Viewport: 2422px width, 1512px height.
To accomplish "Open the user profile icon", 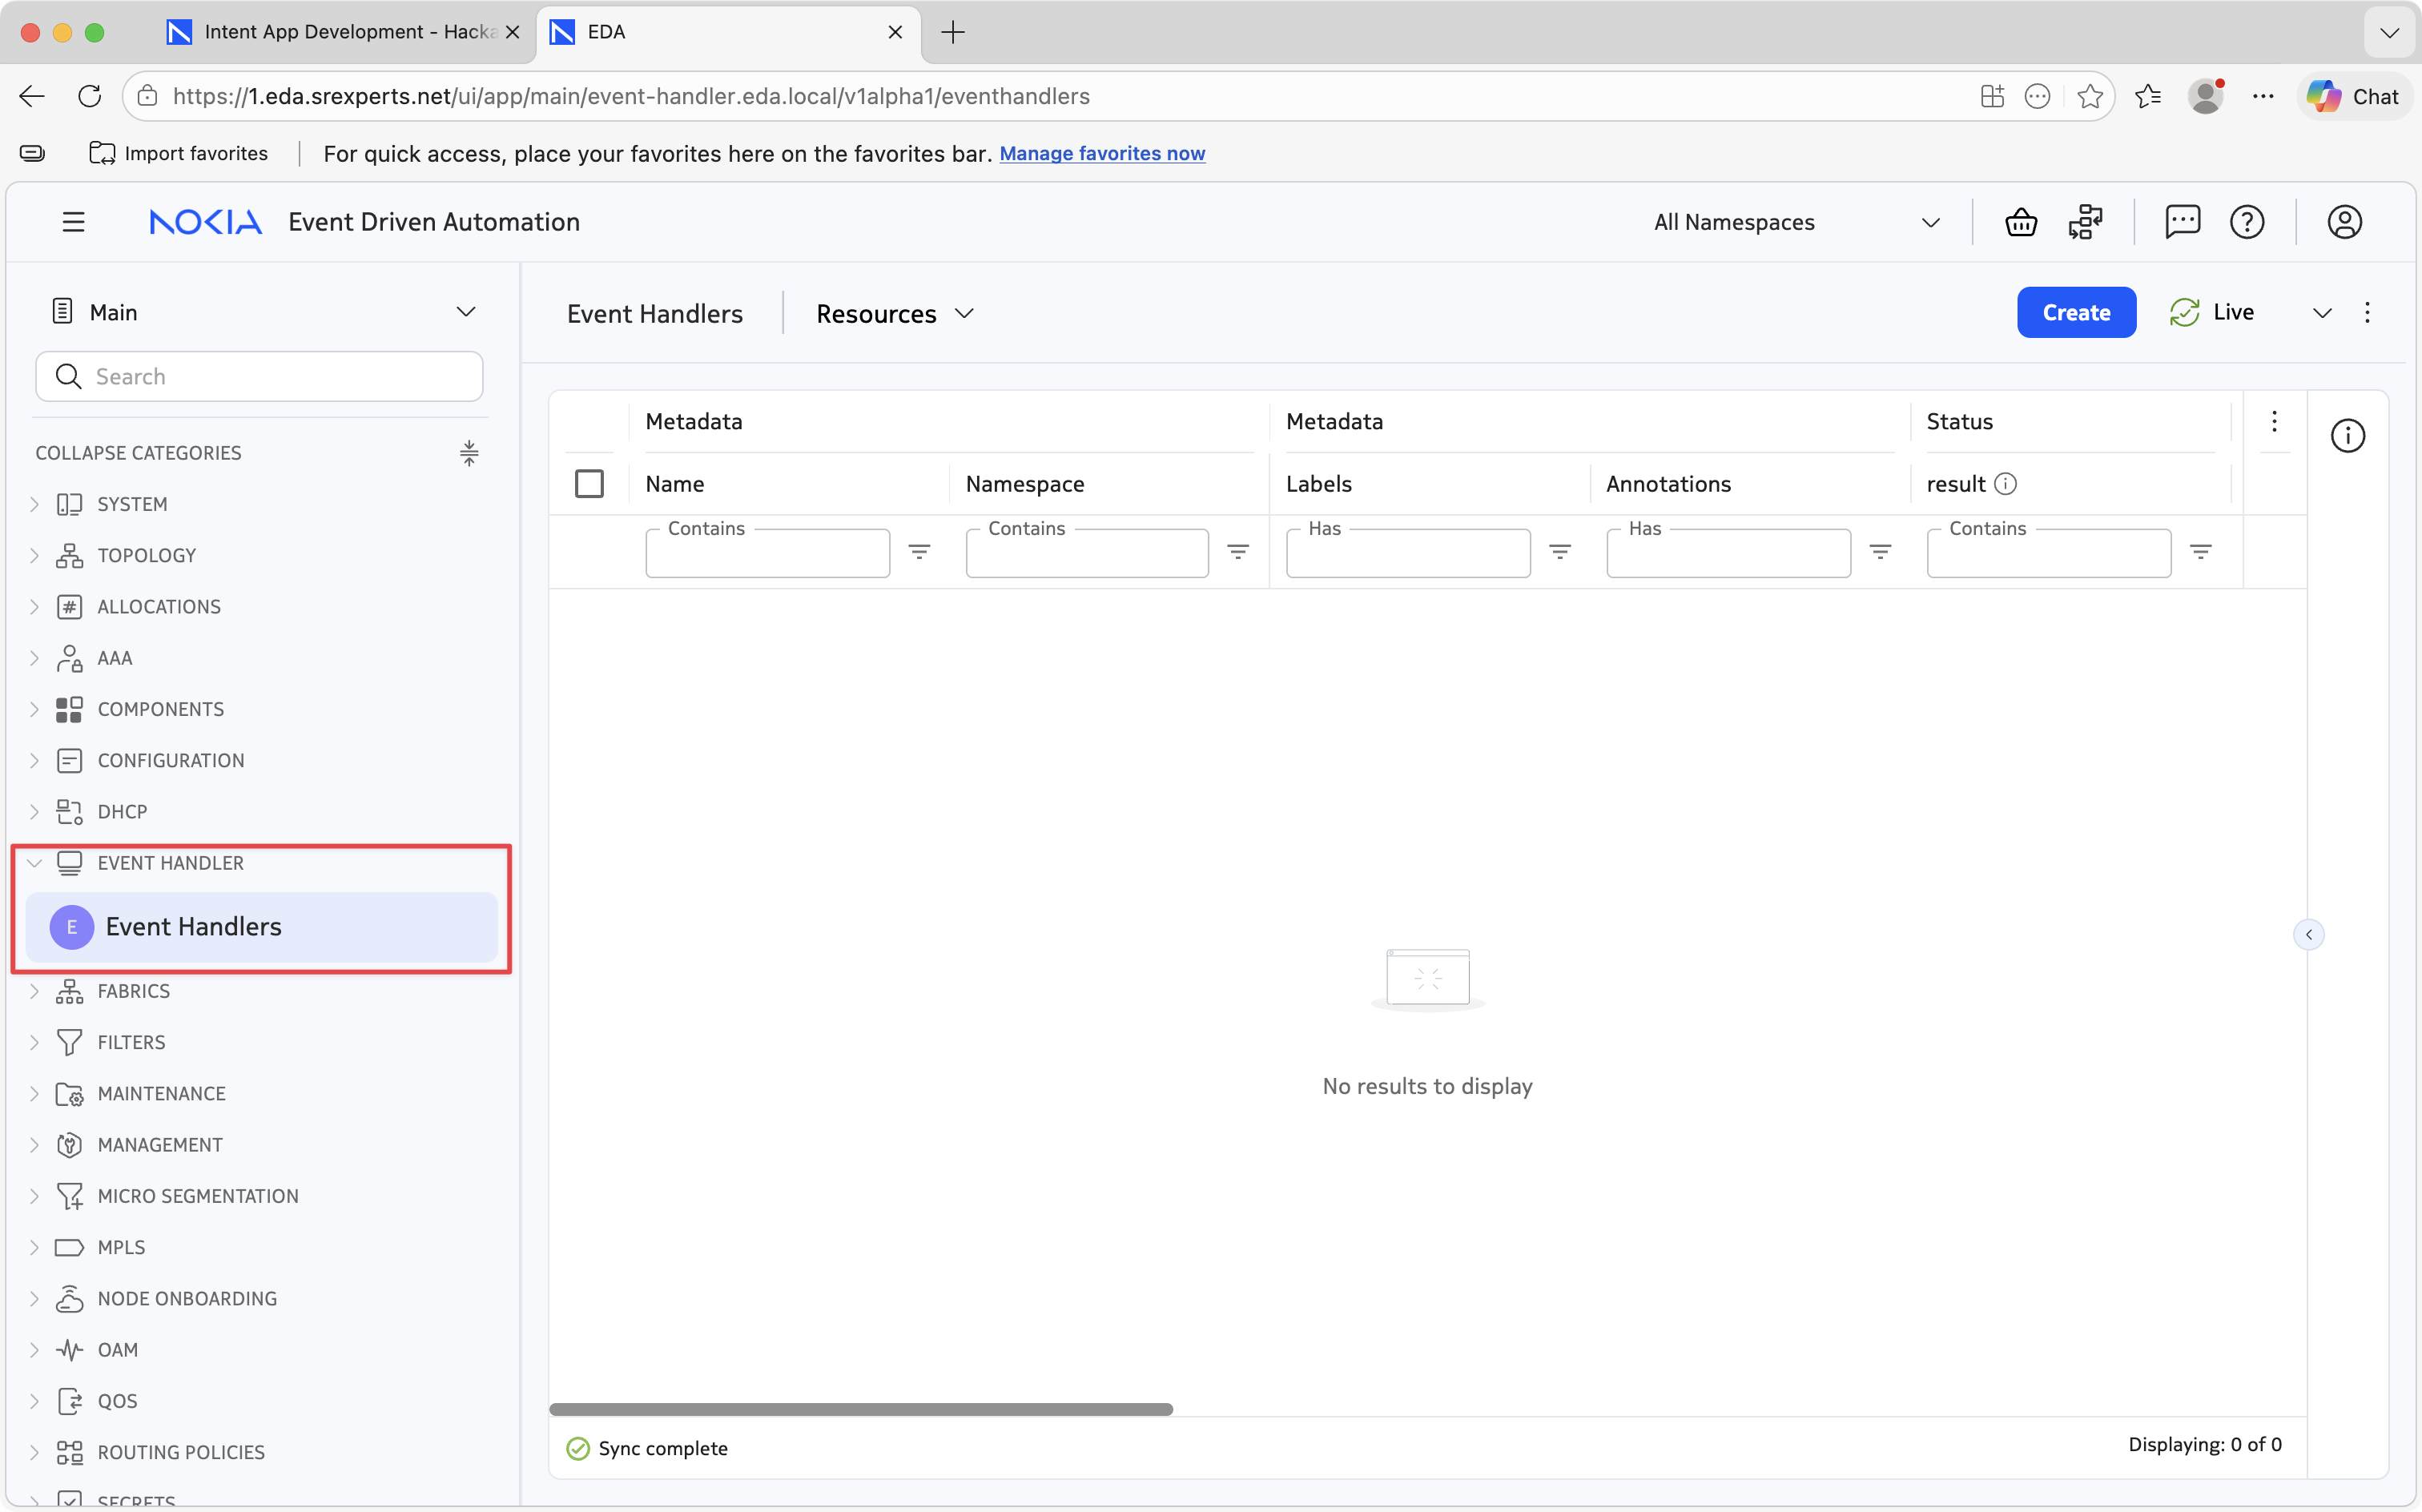I will pos(2344,222).
